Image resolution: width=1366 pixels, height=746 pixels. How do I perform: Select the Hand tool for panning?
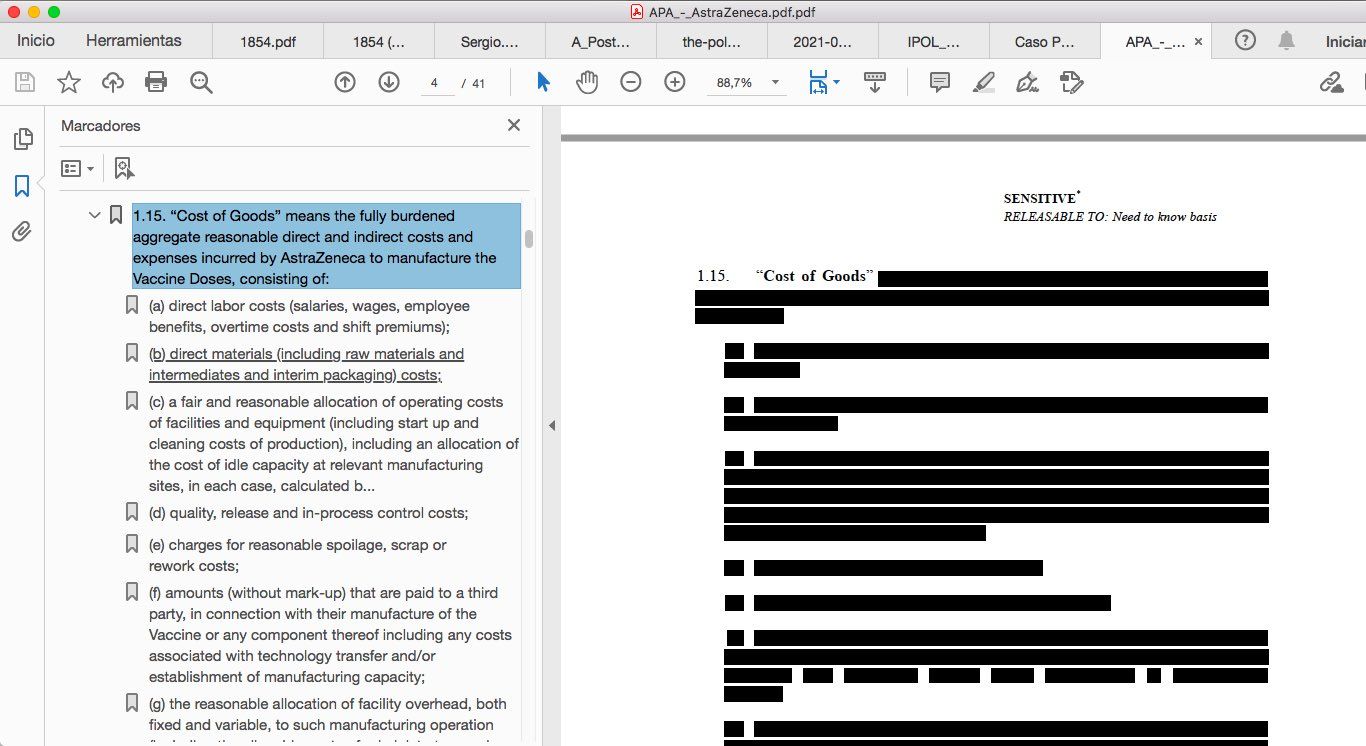click(587, 82)
